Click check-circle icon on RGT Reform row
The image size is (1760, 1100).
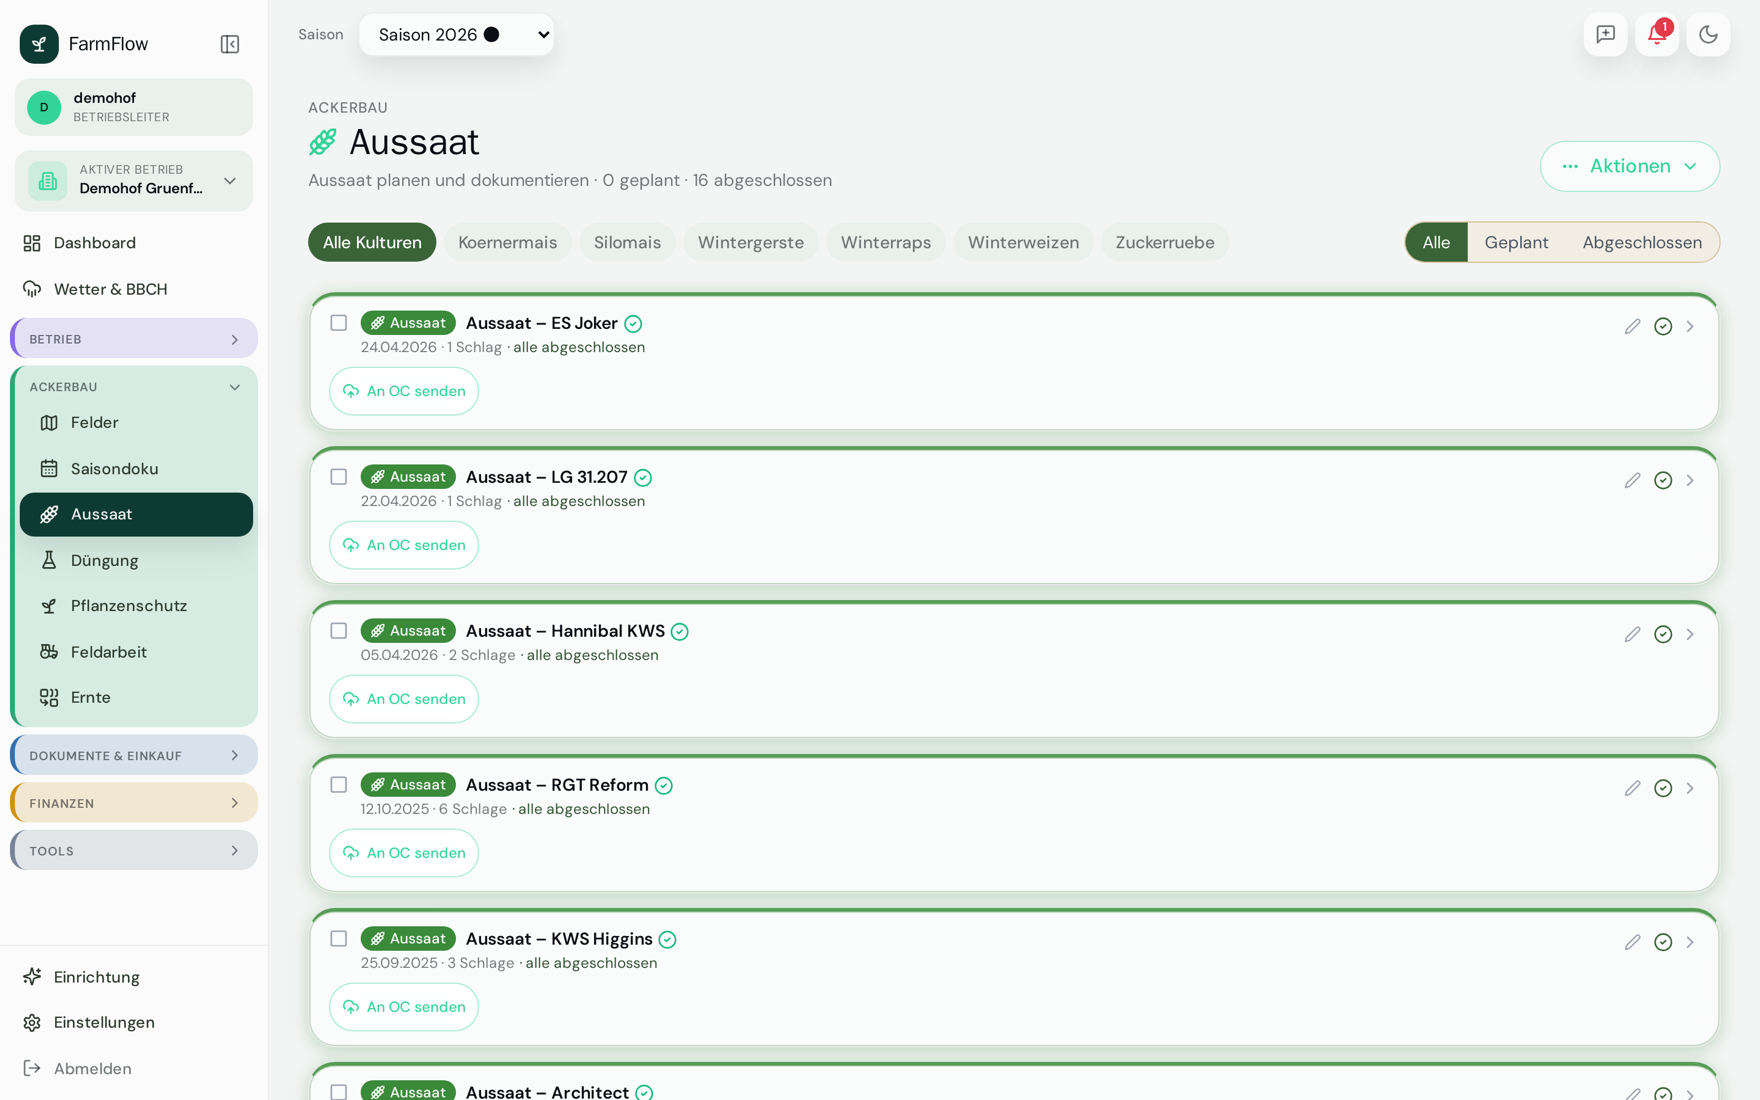point(1663,788)
